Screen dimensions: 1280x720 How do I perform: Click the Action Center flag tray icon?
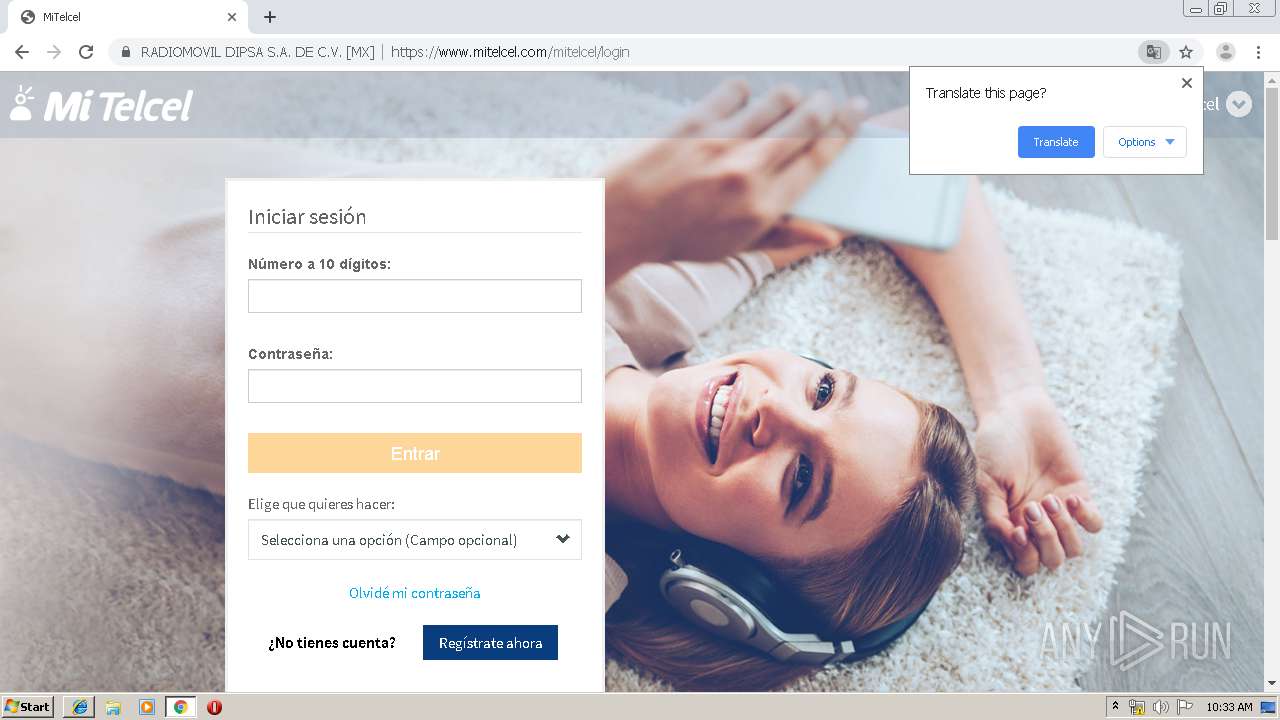pos(1185,707)
